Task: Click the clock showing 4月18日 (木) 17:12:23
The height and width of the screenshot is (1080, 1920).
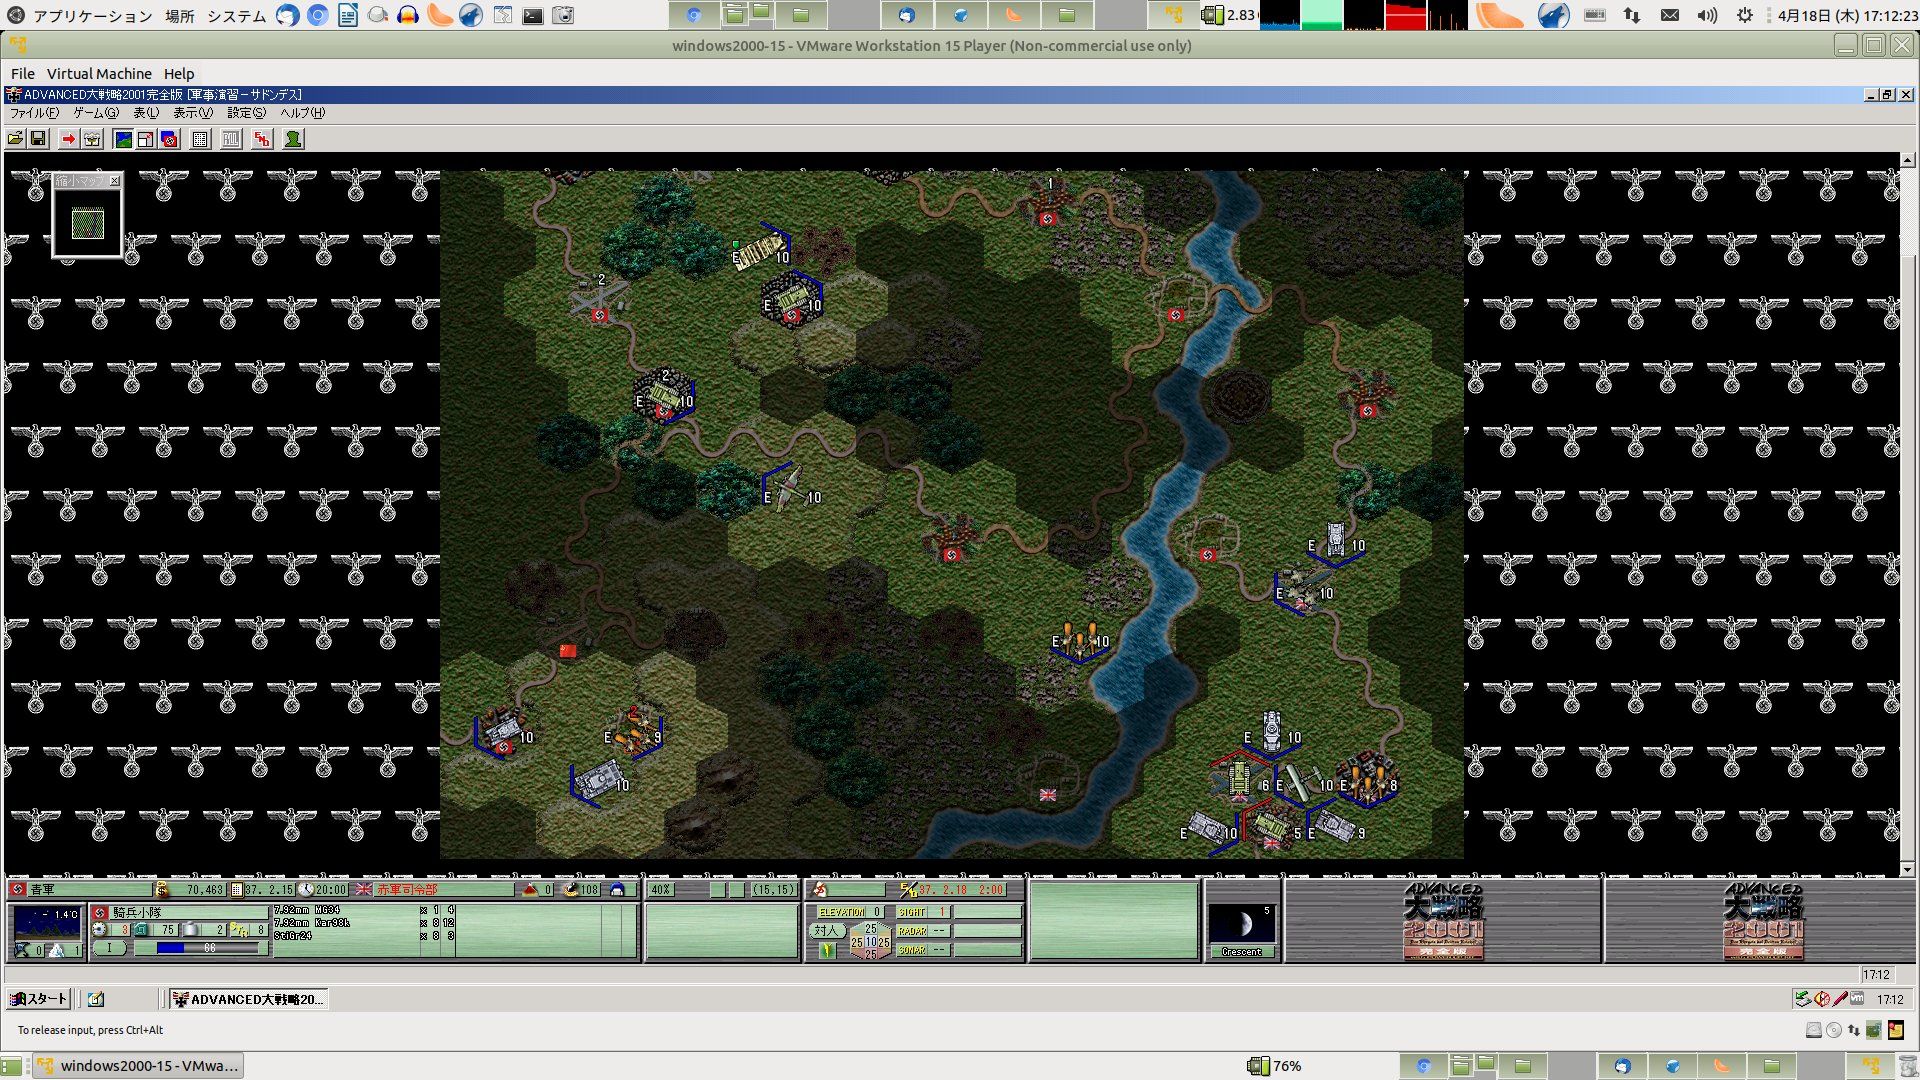Action: 1846,16
